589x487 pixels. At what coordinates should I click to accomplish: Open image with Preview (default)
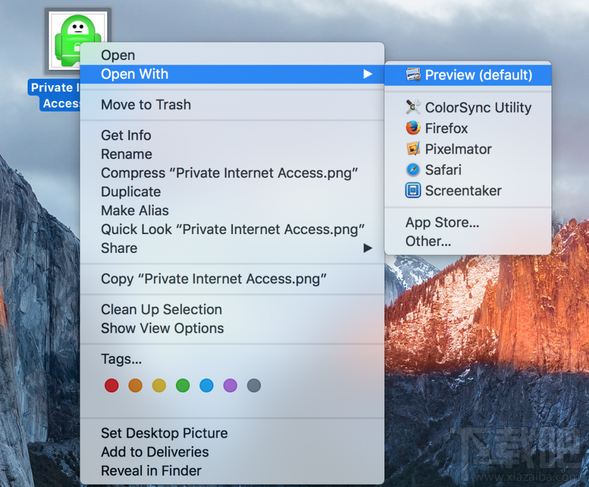tap(468, 75)
